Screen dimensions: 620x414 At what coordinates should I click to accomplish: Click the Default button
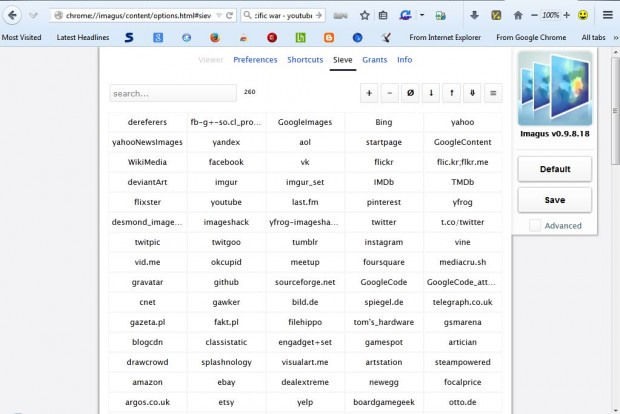(555, 169)
